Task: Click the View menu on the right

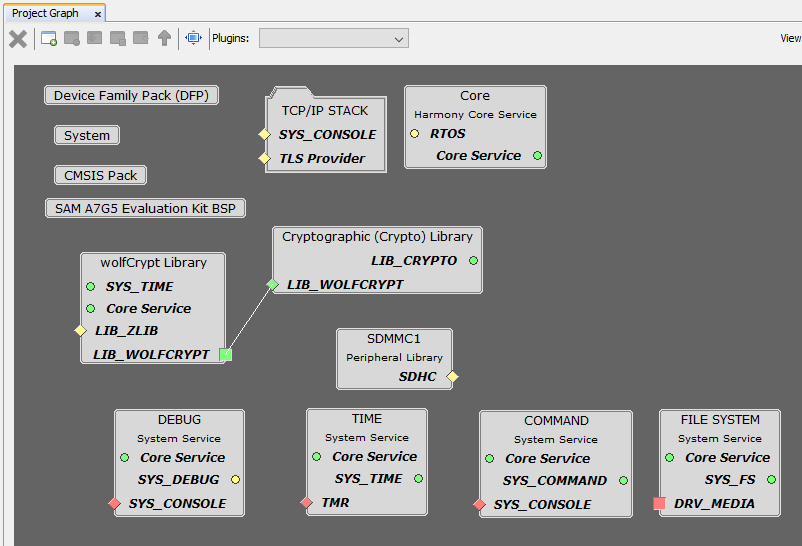Action: (x=791, y=38)
